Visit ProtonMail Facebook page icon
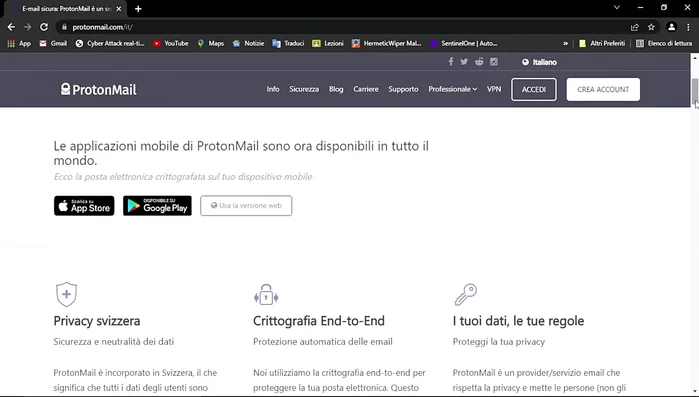The width and height of the screenshot is (699, 397). (x=451, y=61)
